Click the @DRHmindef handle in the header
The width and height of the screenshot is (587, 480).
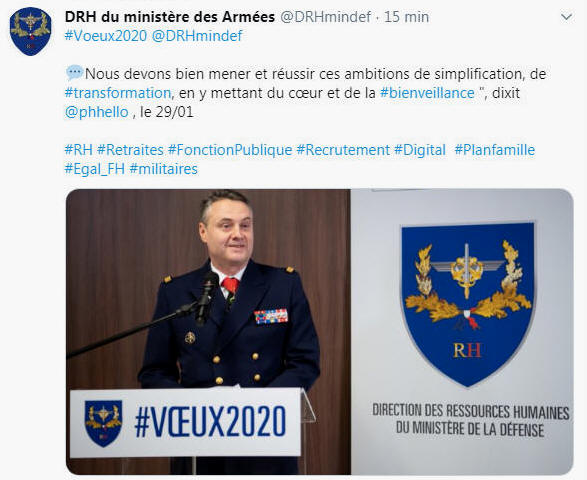(x=326, y=17)
